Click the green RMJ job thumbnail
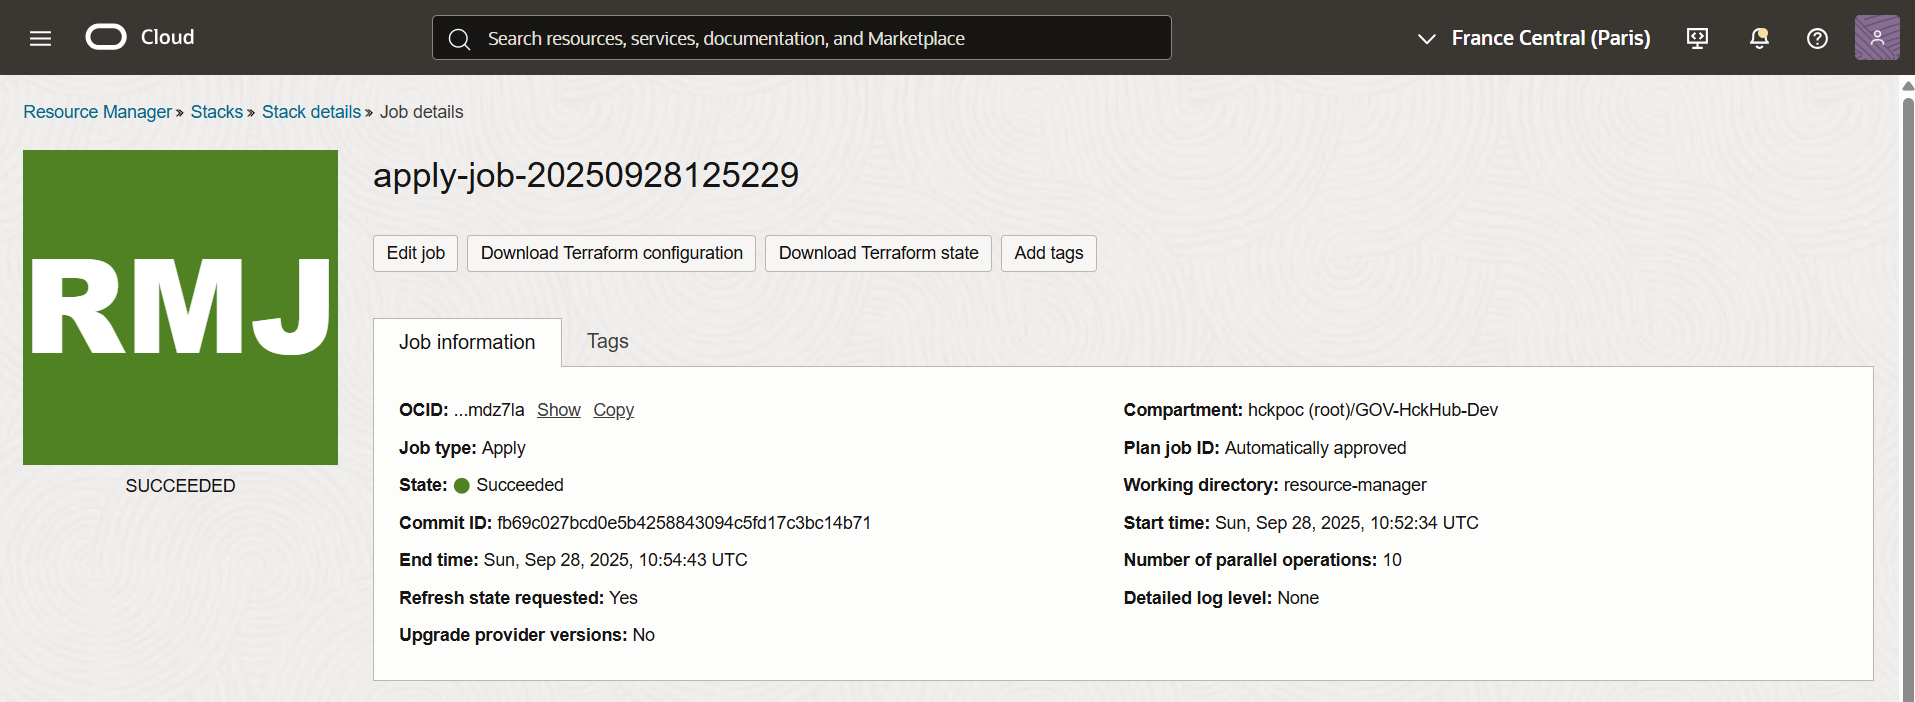The width and height of the screenshot is (1915, 702). click(180, 307)
